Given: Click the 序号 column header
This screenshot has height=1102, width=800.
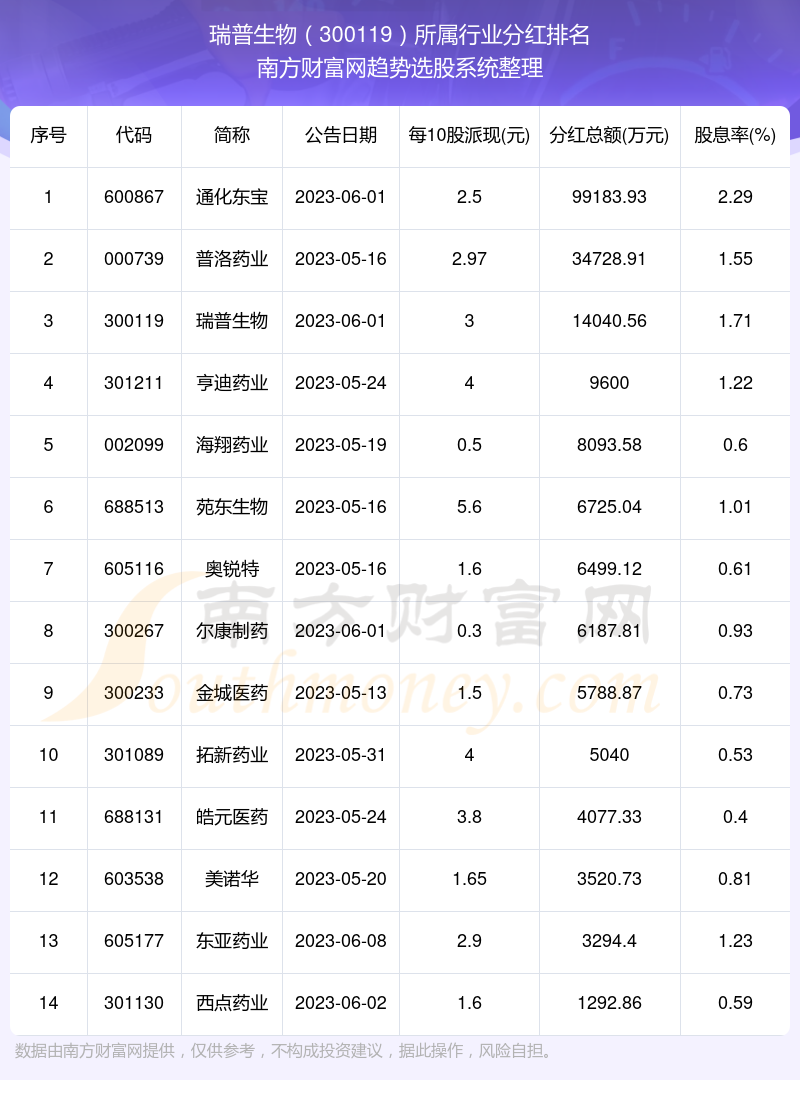Looking at the screenshot, I should (48, 135).
